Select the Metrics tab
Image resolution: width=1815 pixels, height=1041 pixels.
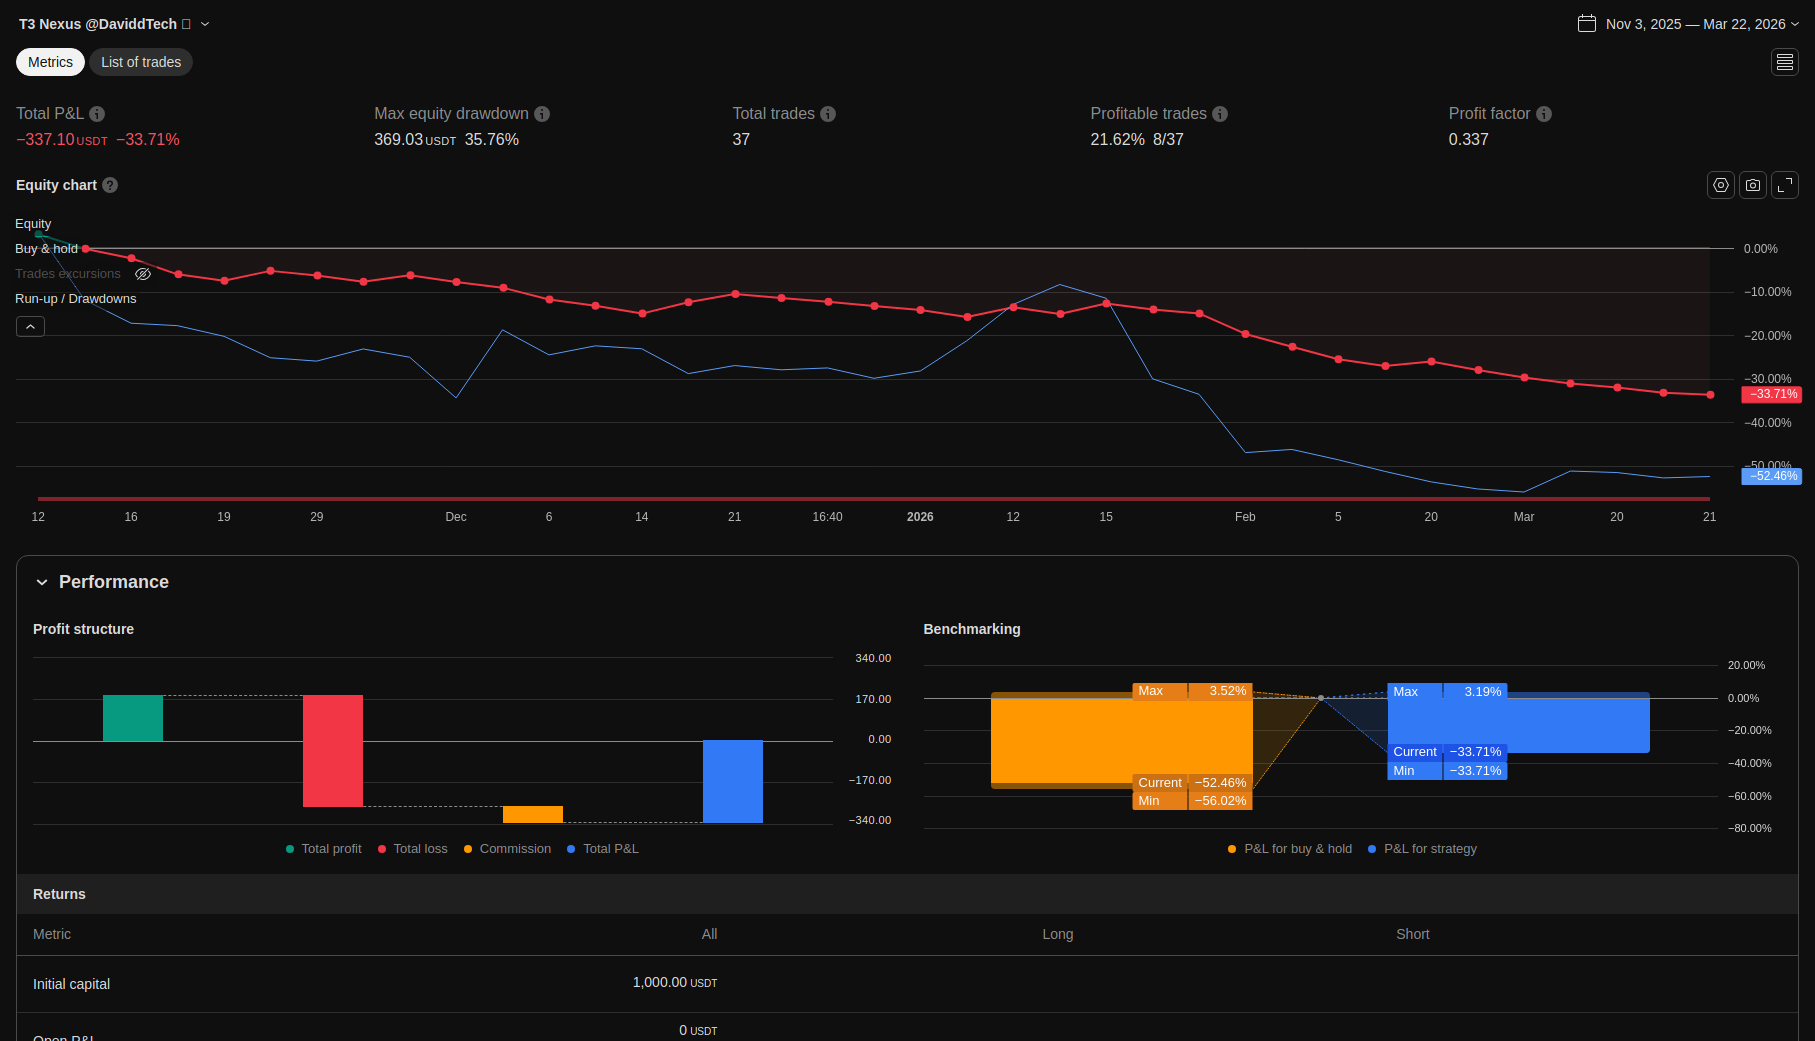coord(50,62)
